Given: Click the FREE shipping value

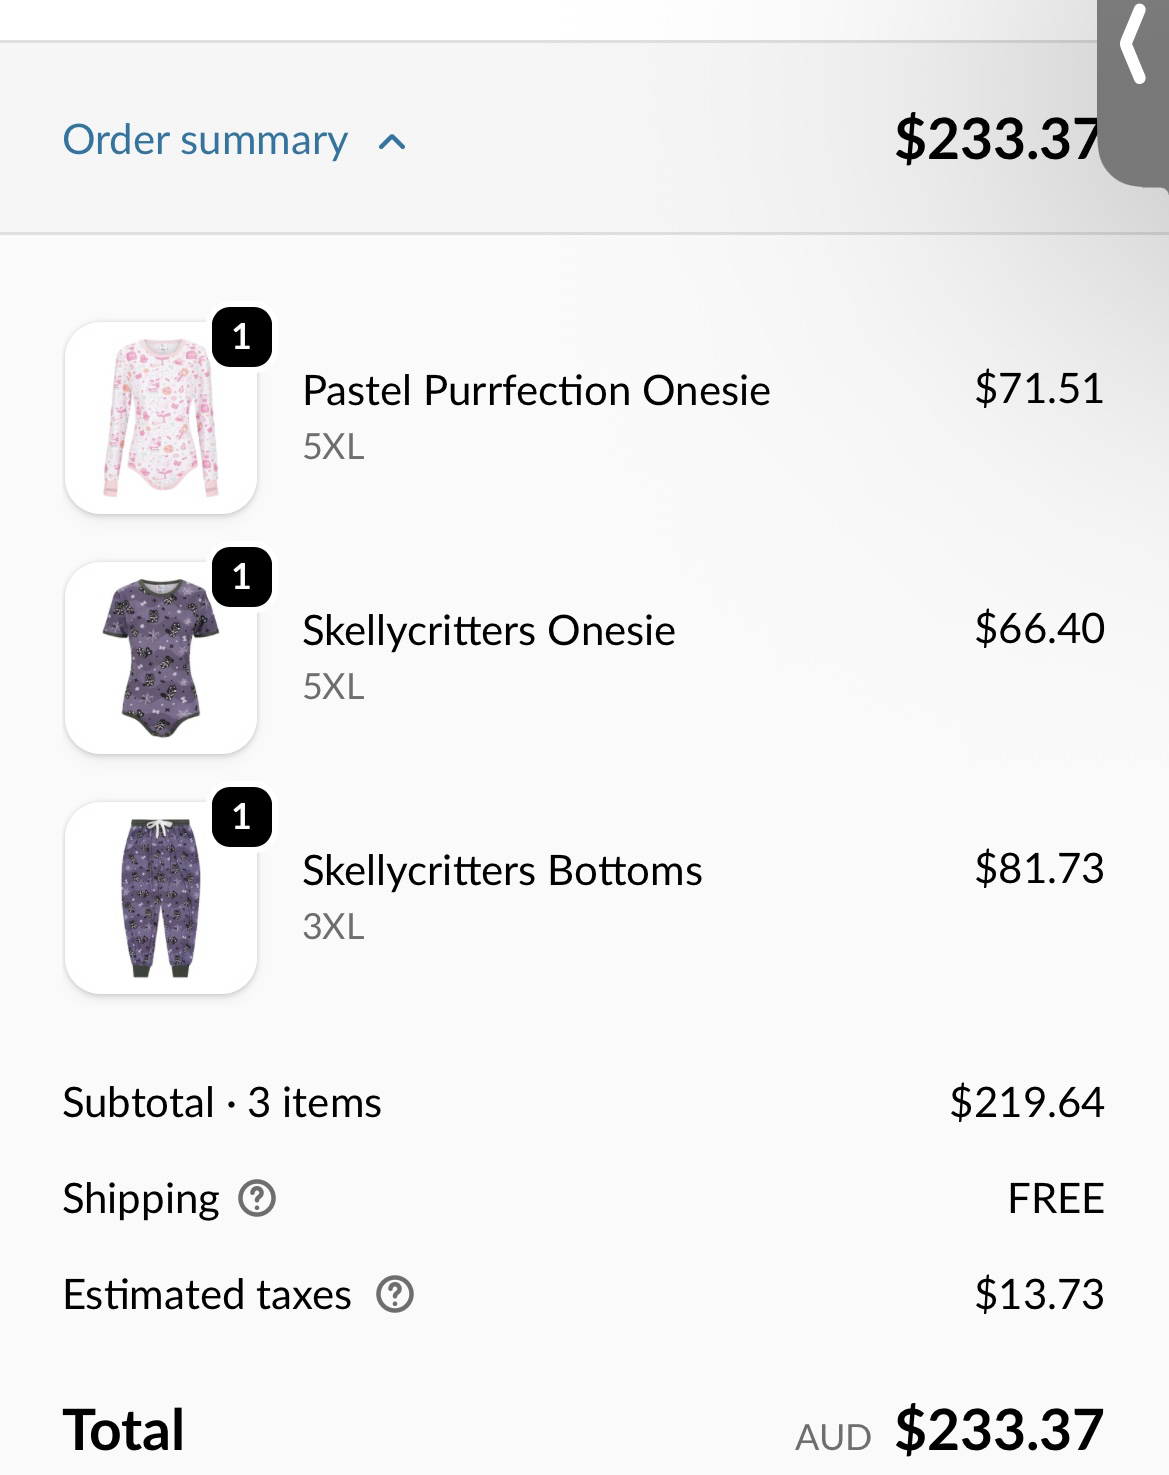Looking at the screenshot, I should [1055, 1198].
